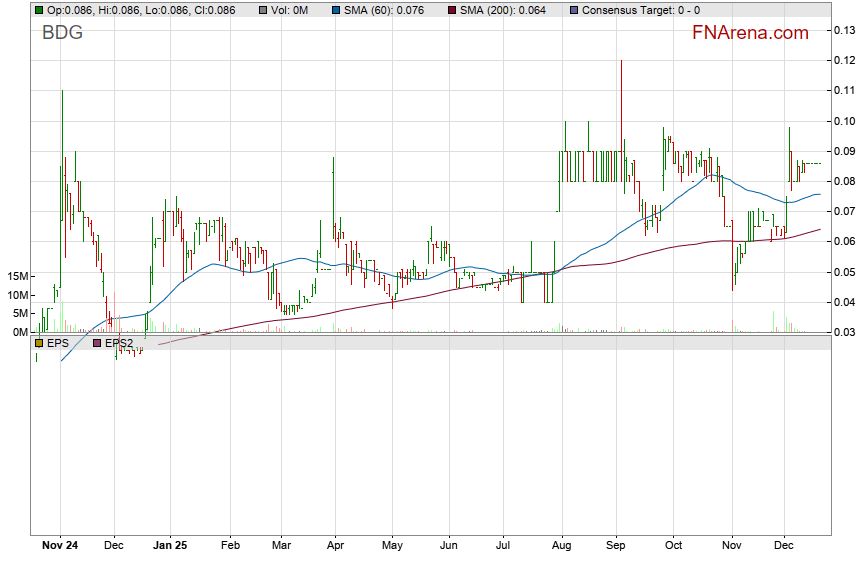Click the Nov 24 date axis label
This screenshot has height=566, width=859.
60,547
